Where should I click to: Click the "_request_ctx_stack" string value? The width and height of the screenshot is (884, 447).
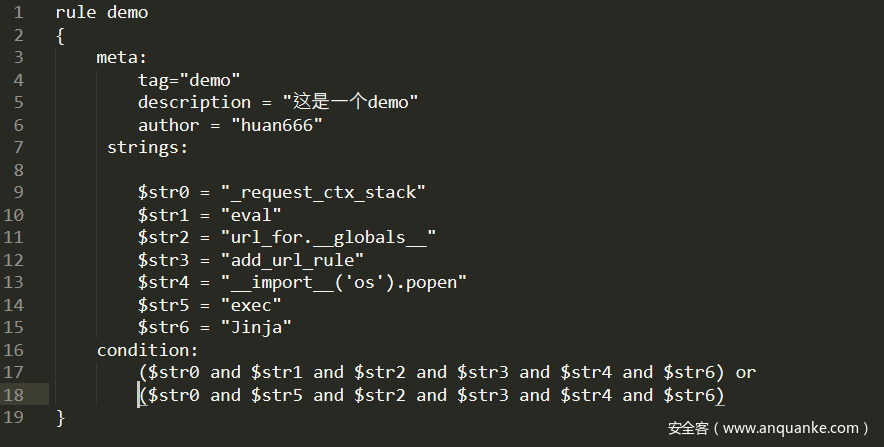click(x=327, y=192)
